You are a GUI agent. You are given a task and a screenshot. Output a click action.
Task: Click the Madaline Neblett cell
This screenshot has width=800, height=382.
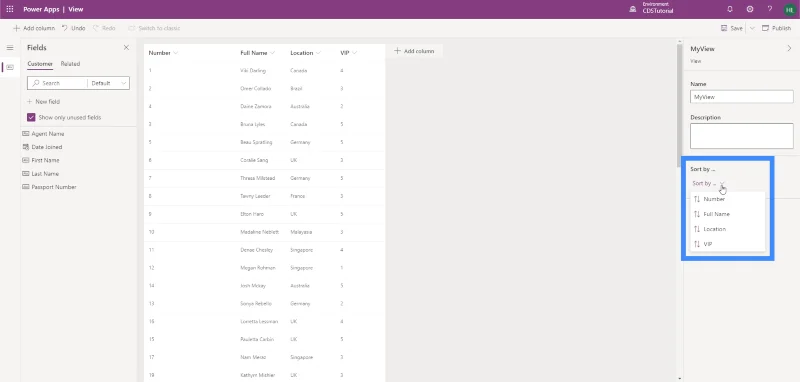click(260, 232)
